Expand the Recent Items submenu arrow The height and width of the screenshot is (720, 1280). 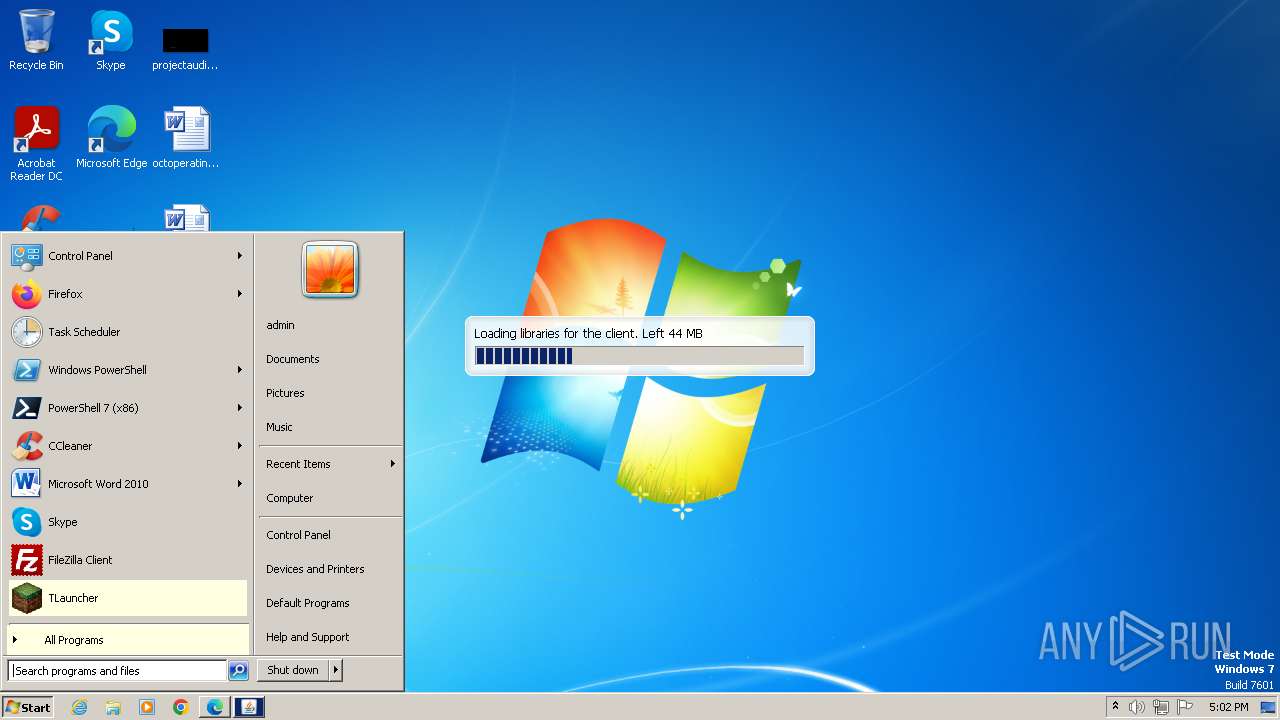pos(392,464)
